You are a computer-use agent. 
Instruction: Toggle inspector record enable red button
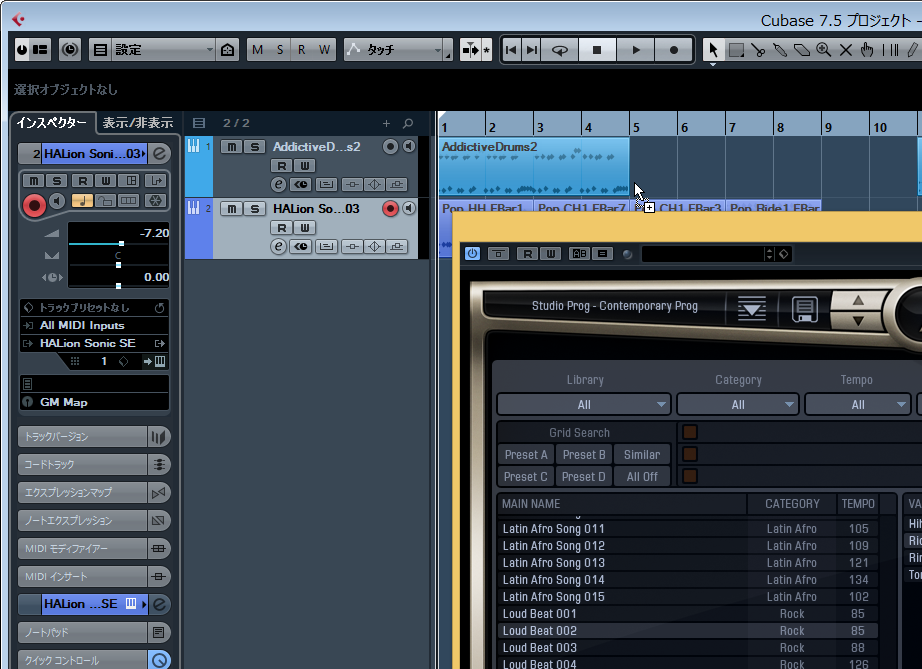point(34,205)
